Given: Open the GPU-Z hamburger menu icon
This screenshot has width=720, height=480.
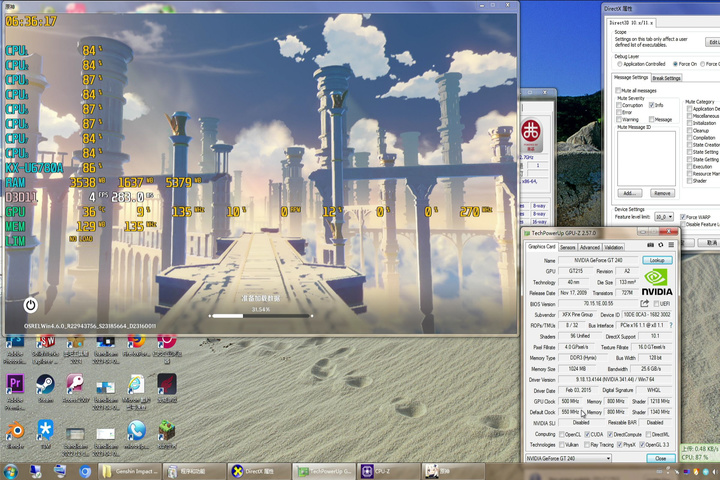Looking at the screenshot, I should pyautogui.click(x=671, y=245).
